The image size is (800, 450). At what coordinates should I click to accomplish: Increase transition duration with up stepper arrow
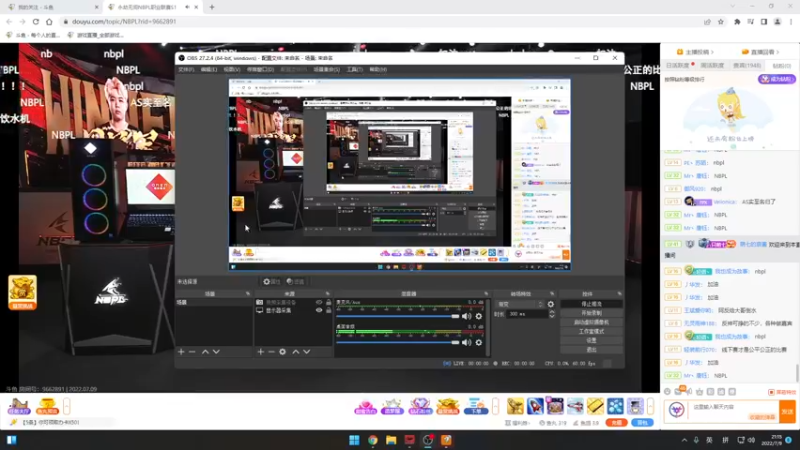552,312
